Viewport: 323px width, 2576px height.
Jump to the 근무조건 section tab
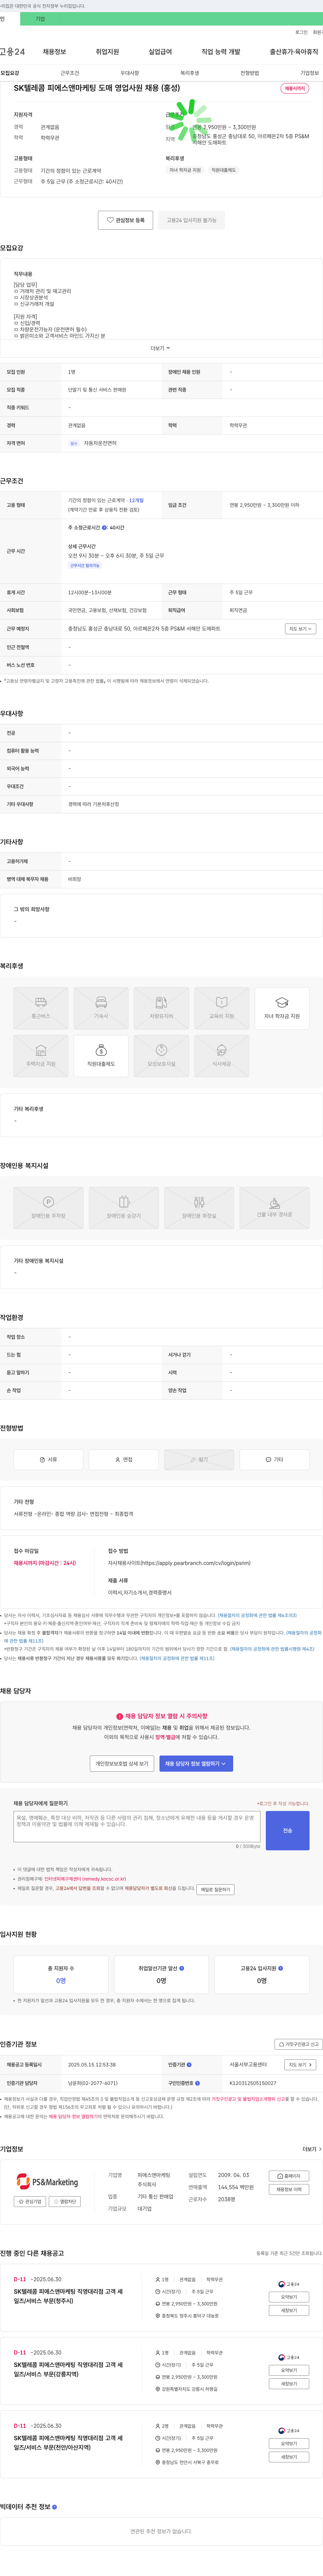pos(70,73)
